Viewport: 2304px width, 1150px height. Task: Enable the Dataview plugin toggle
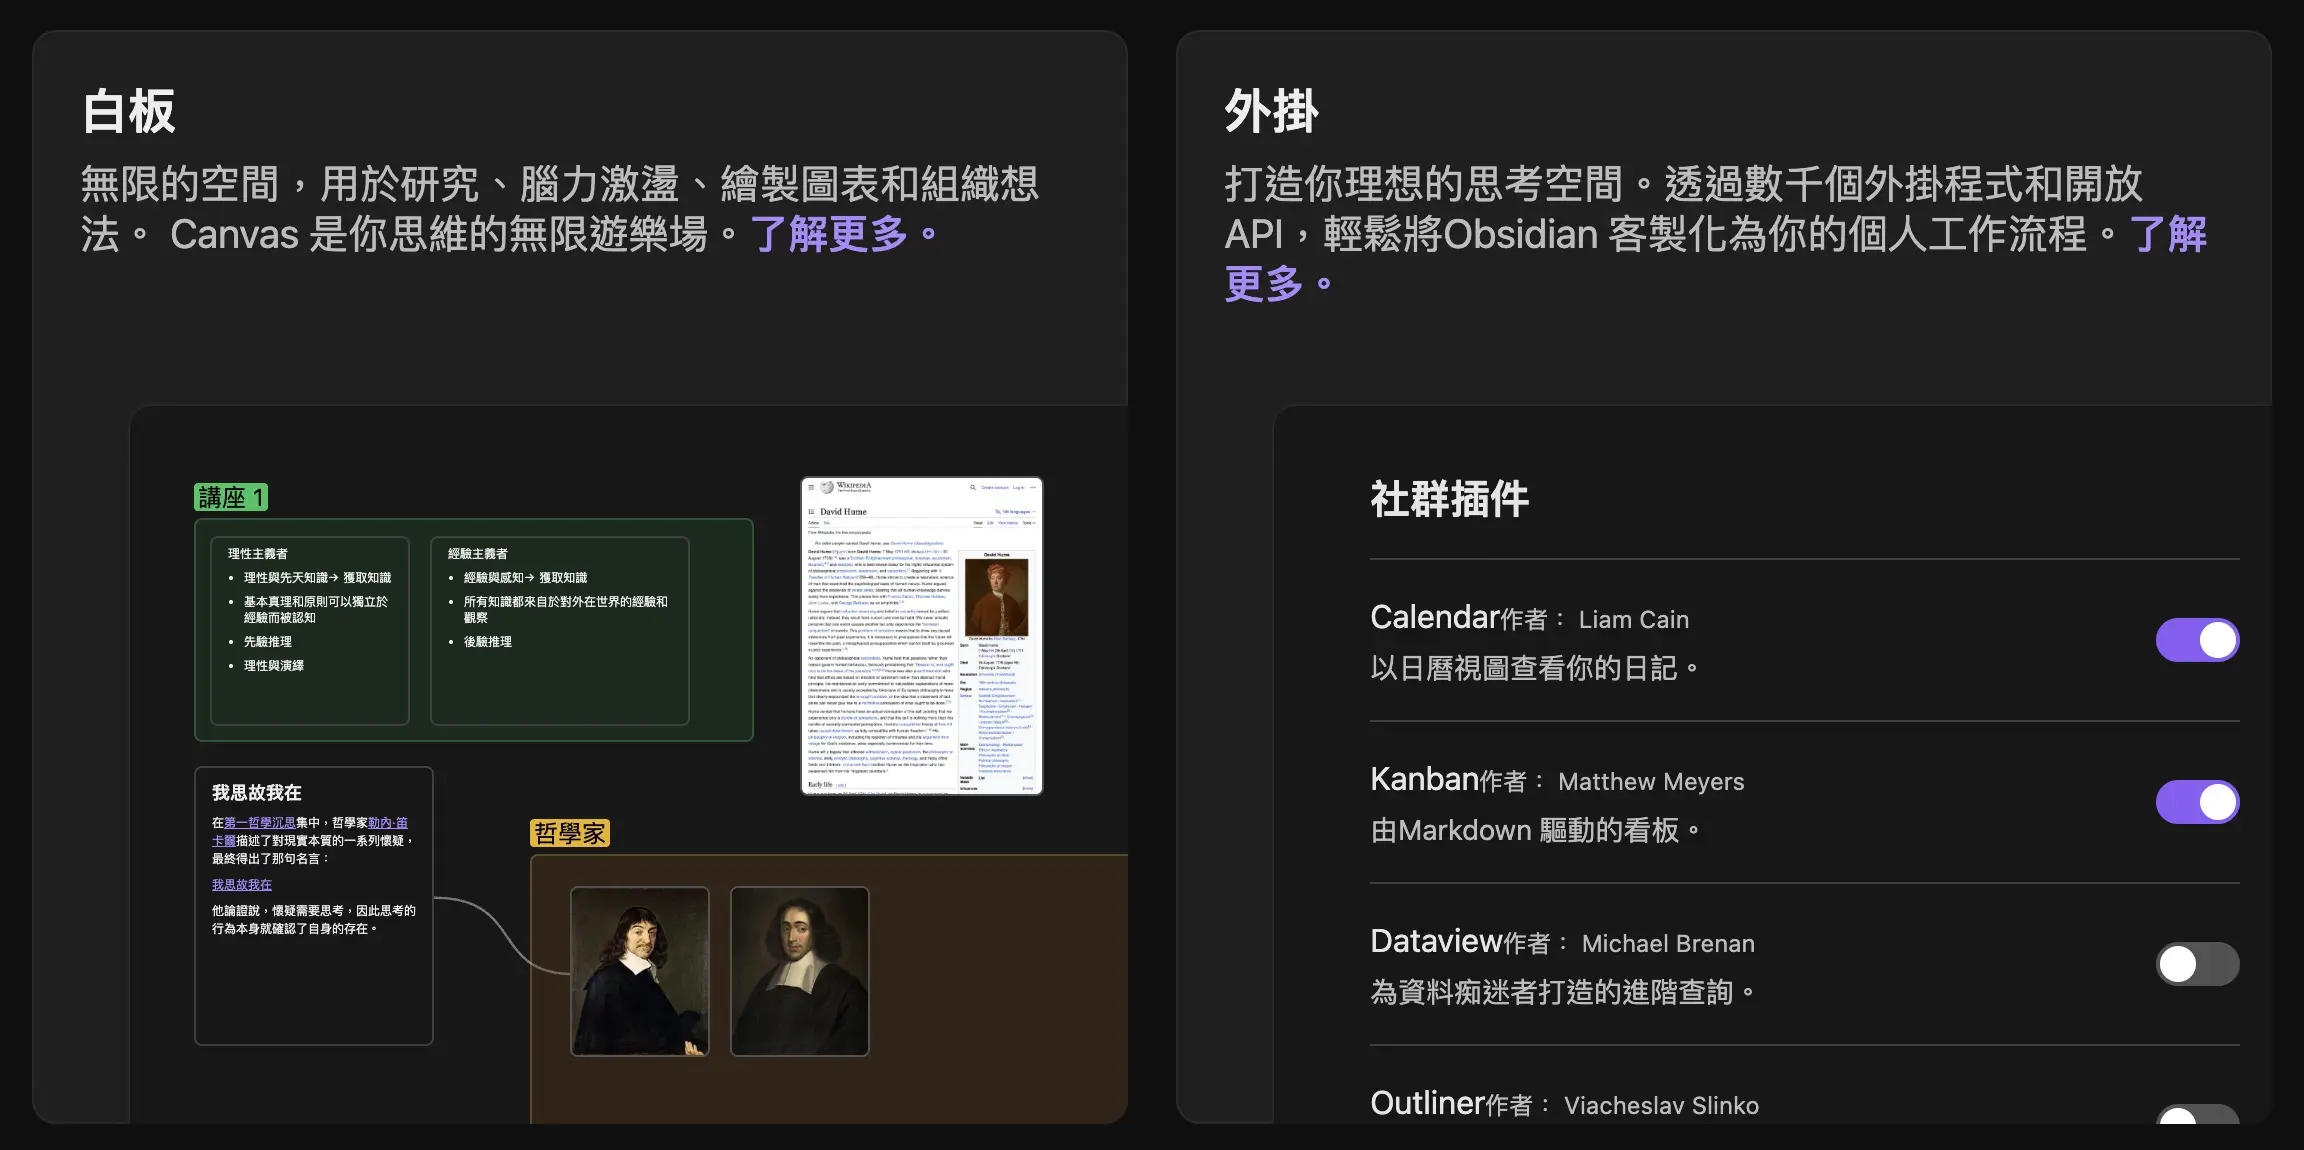click(2198, 963)
